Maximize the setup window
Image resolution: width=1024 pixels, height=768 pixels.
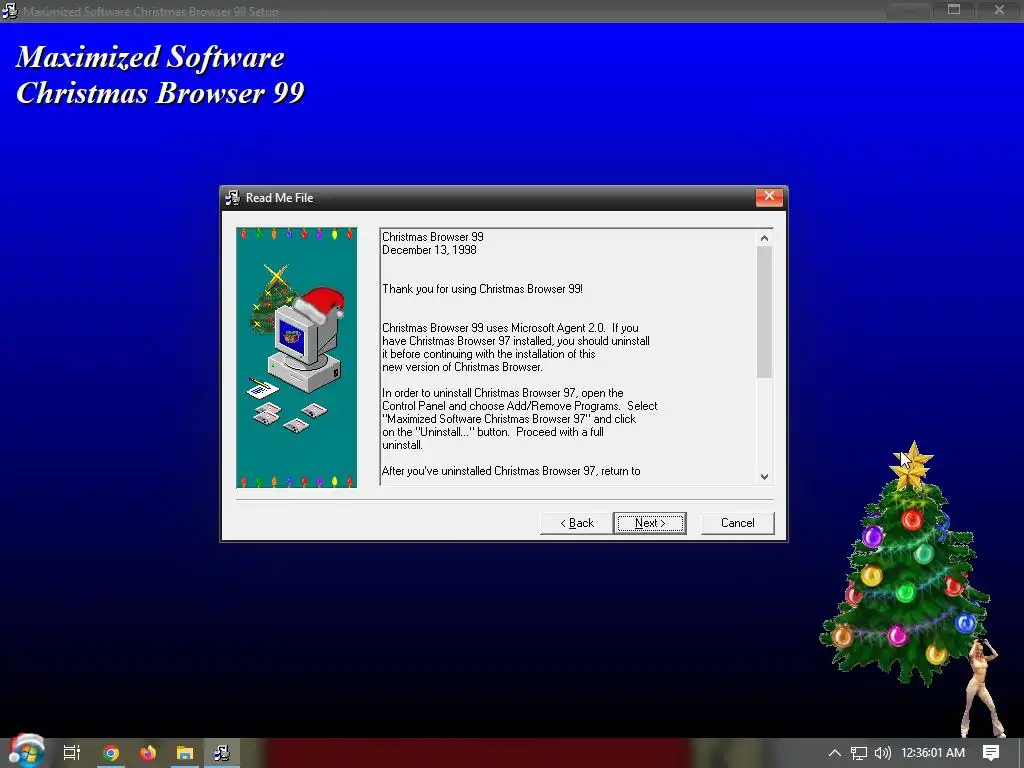954,10
